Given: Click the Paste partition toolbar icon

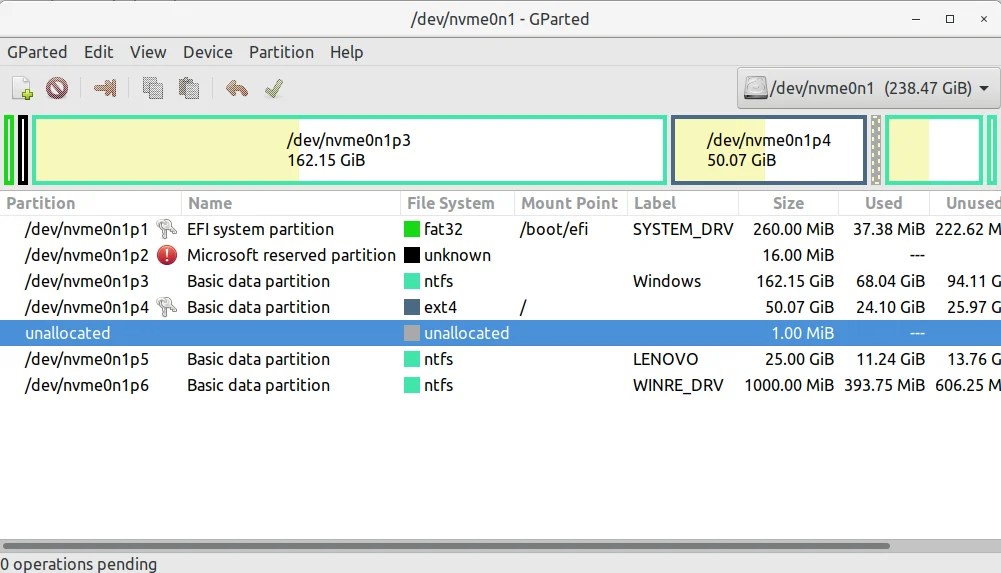Looking at the screenshot, I should pyautogui.click(x=188, y=88).
